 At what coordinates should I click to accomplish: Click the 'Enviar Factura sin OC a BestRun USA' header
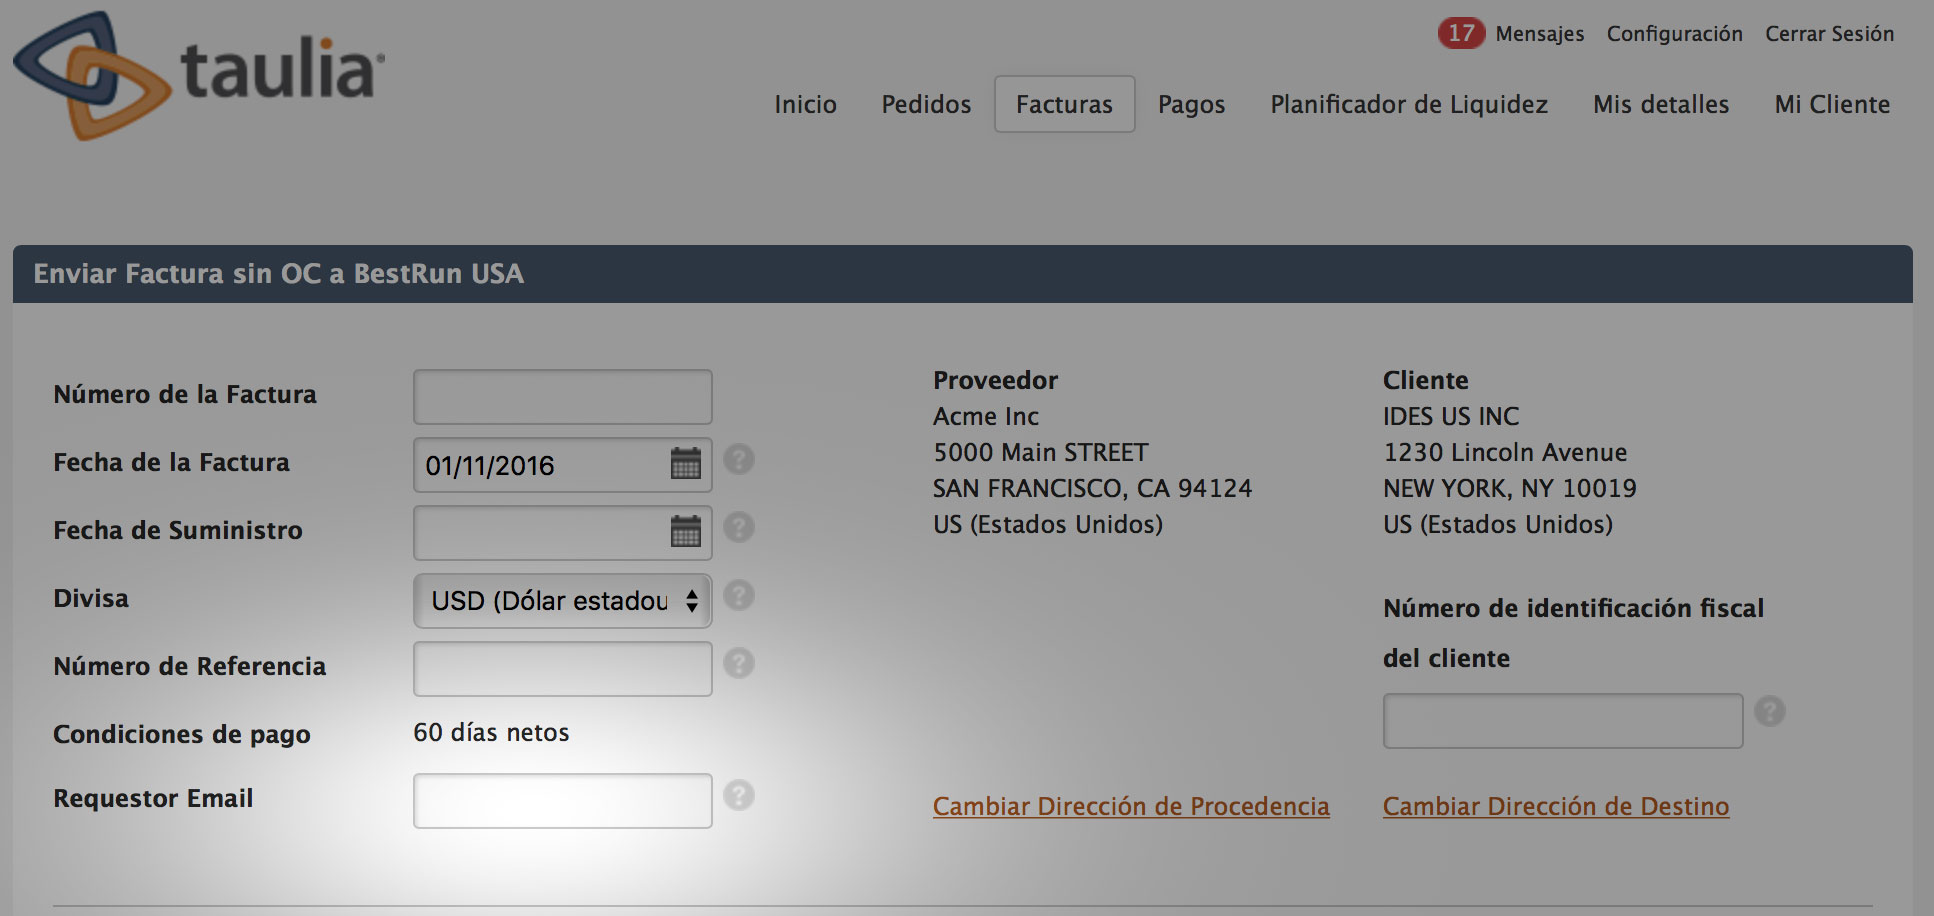[279, 274]
